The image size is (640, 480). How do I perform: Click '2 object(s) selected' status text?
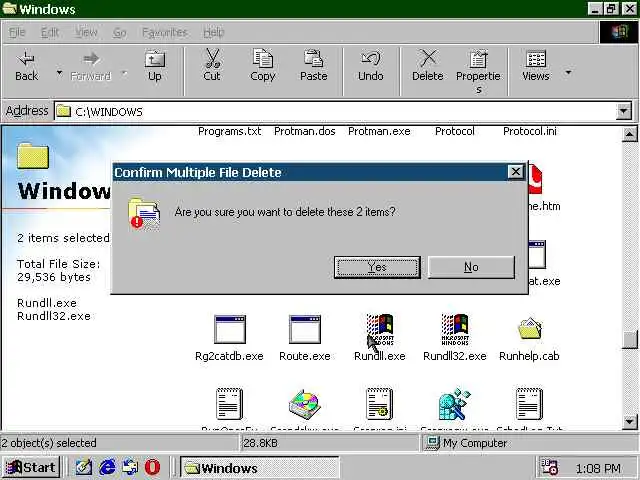pos(49,443)
